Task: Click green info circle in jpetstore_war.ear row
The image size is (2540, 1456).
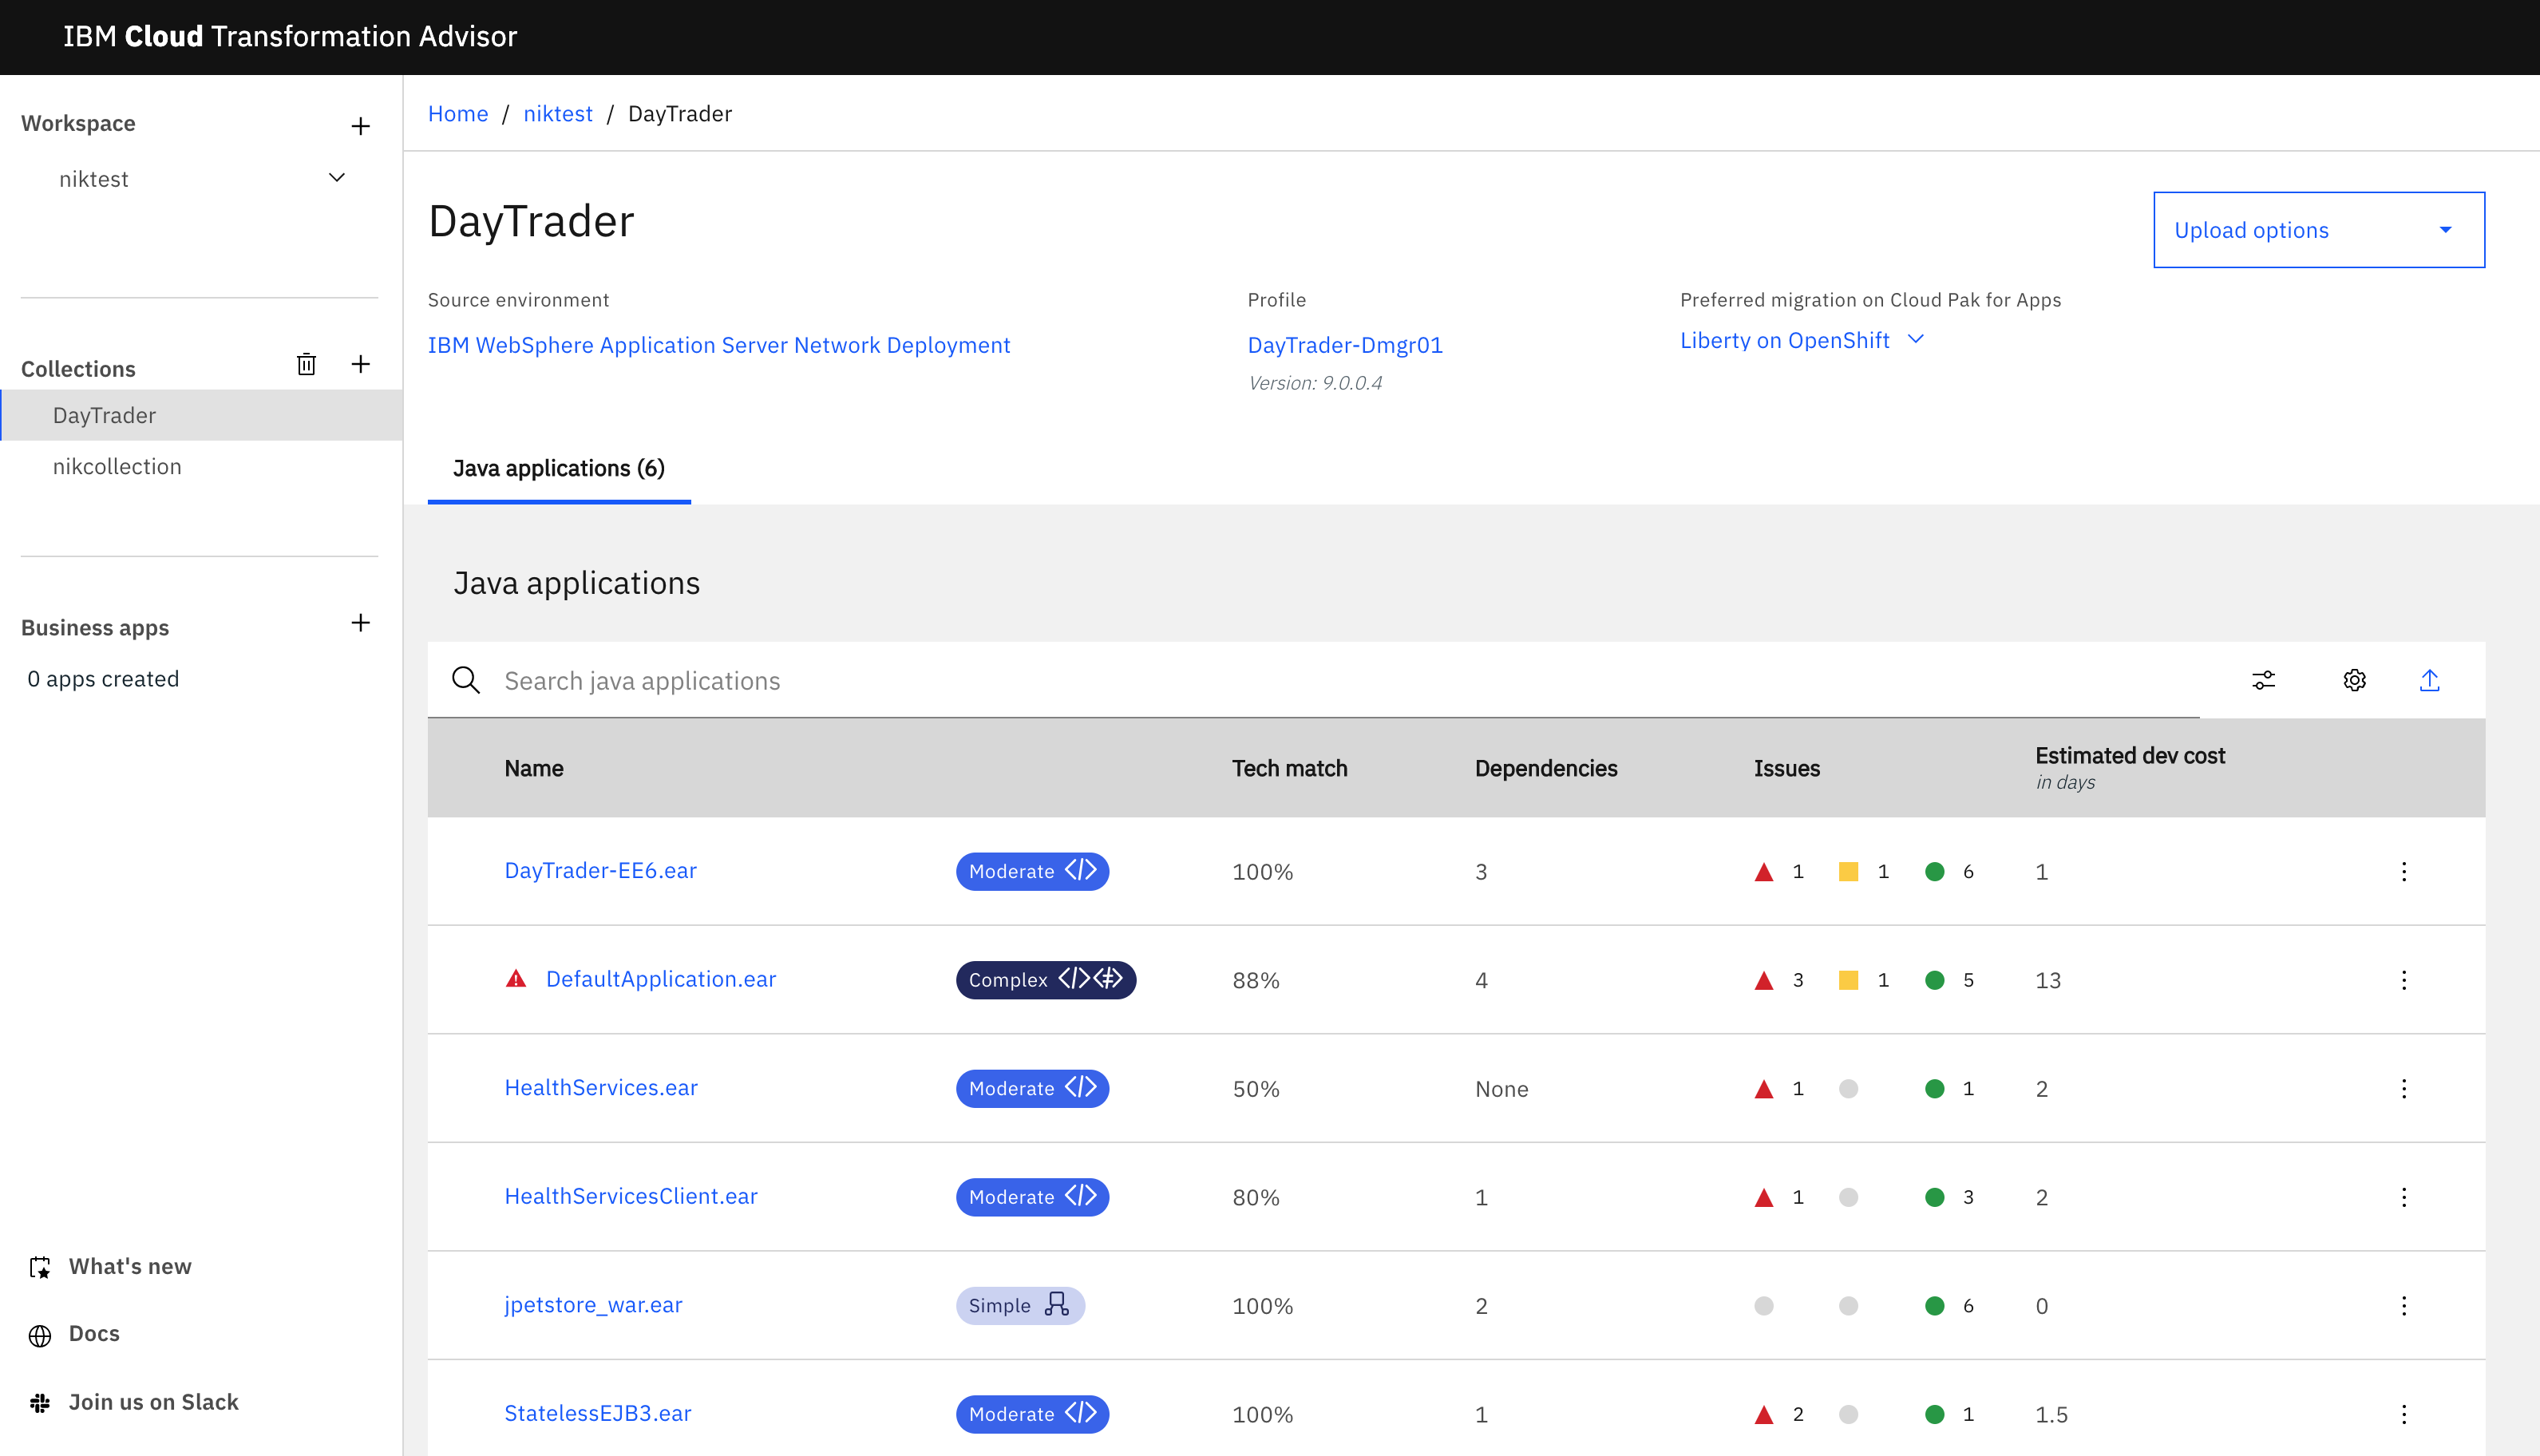Action: click(x=1935, y=1306)
